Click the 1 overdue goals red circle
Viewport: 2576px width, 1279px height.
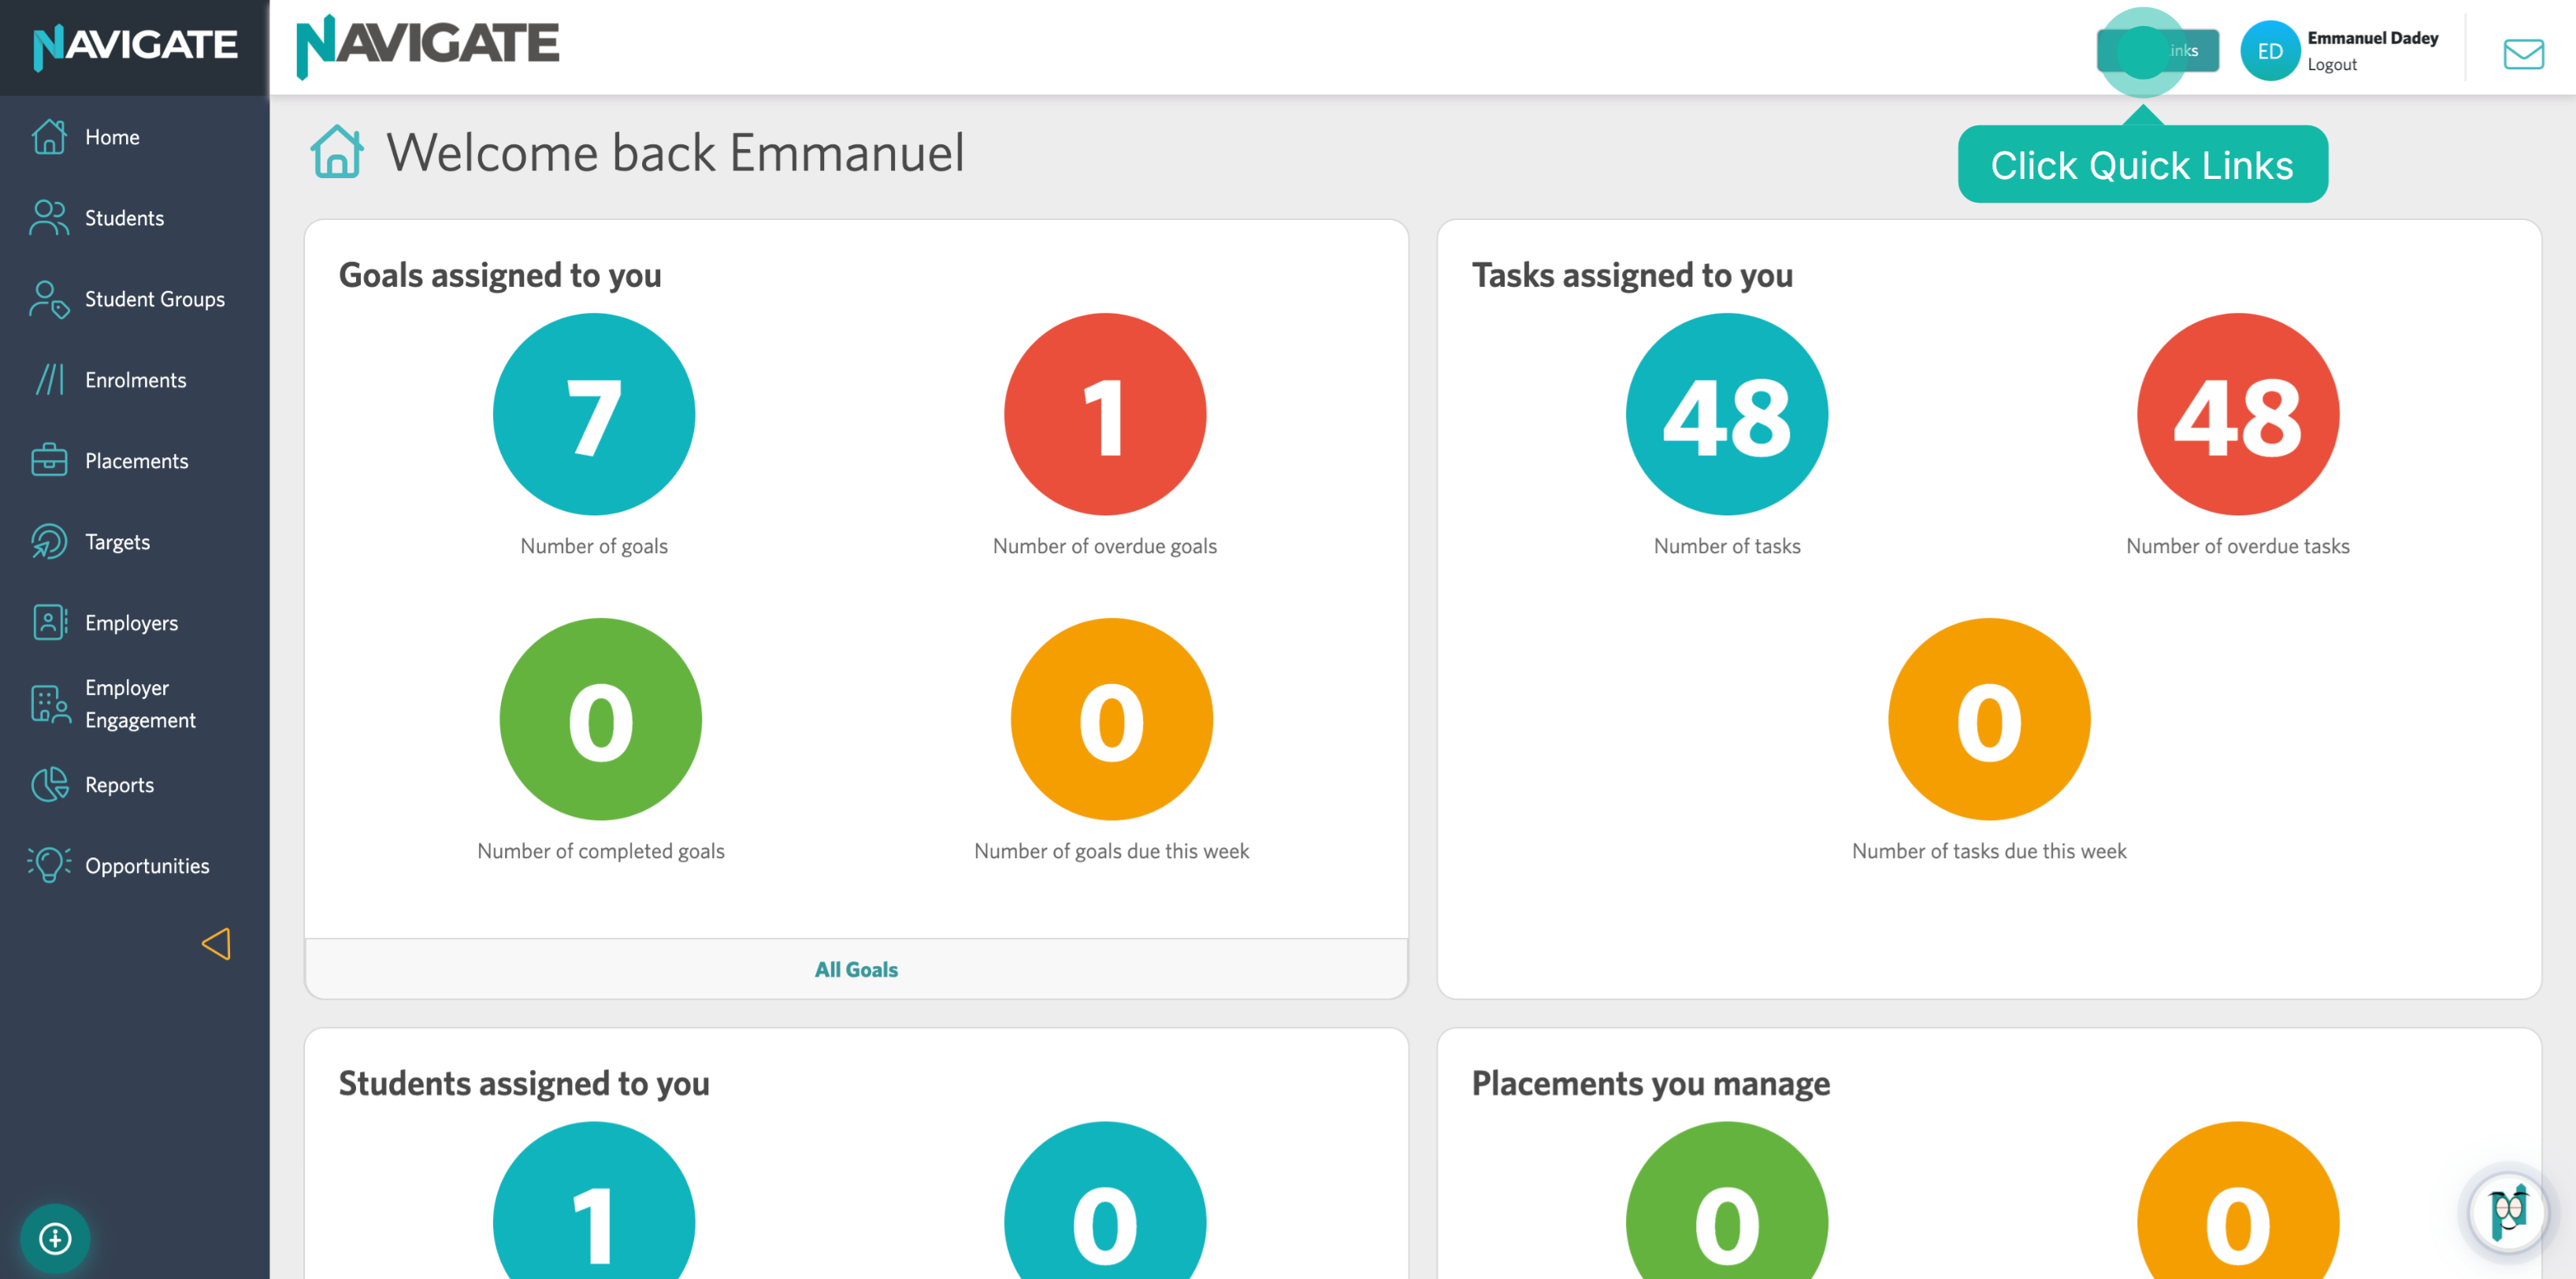tap(1105, 414)
